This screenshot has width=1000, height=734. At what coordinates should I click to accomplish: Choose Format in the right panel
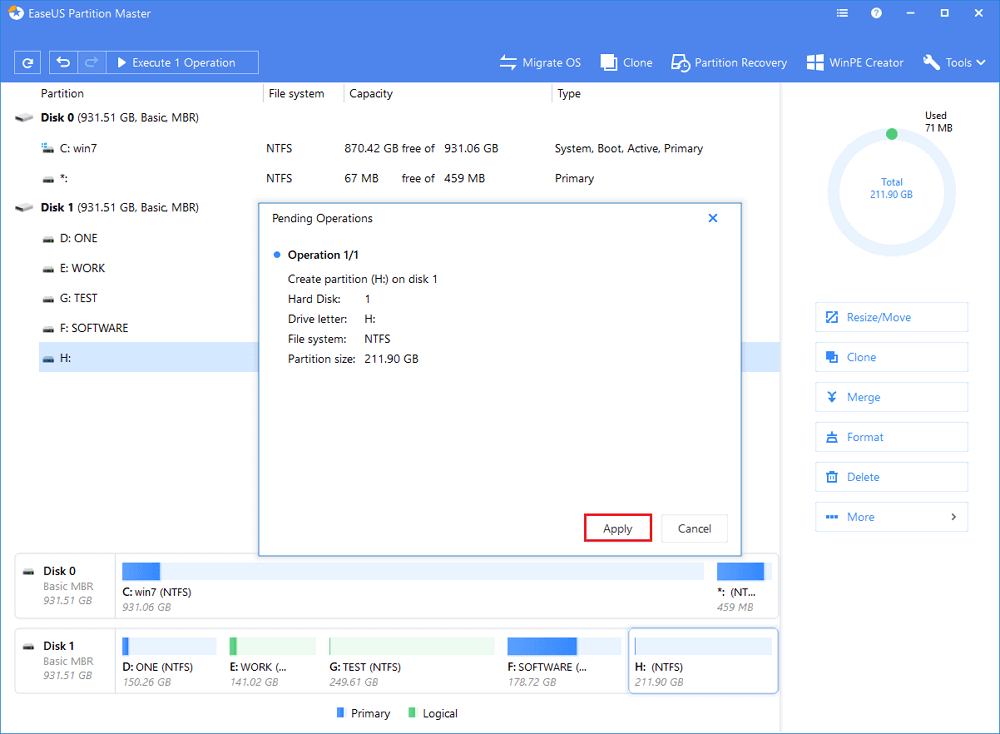tap(891, 437)
